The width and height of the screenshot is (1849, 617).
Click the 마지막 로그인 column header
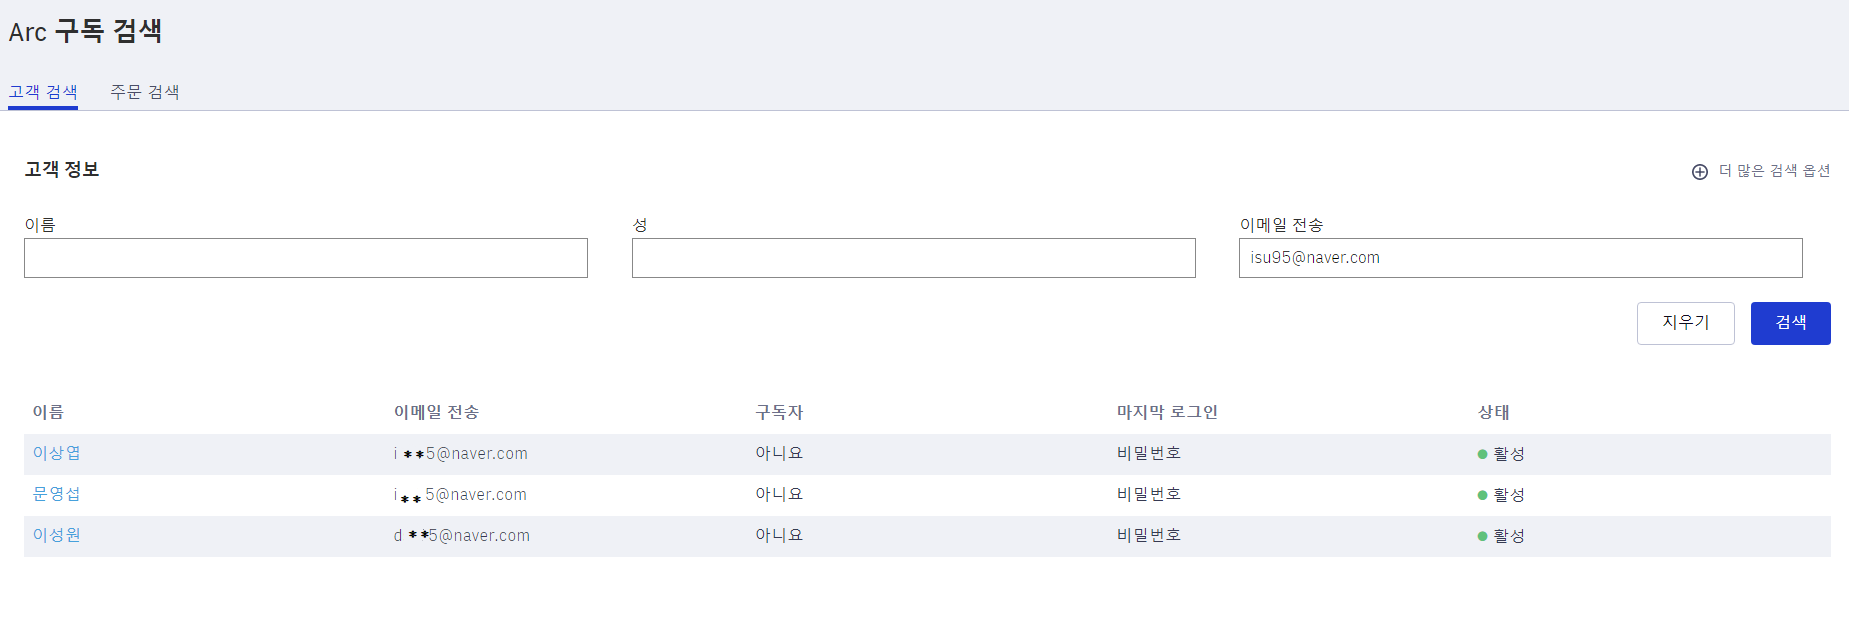tap(1167, 412)
